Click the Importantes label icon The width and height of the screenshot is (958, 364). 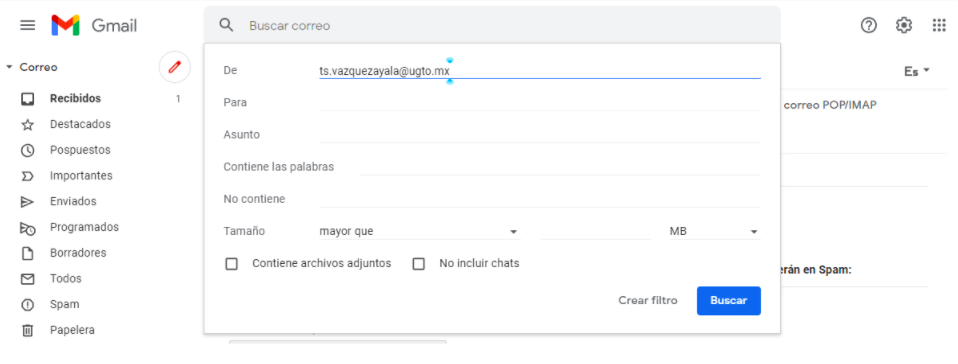point(27,176)
